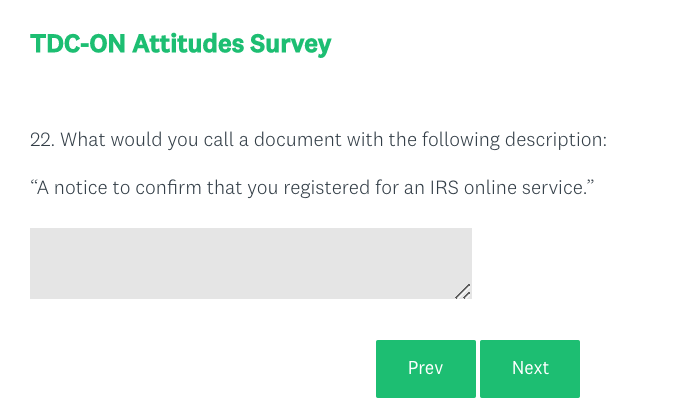Click the question 22 prompt text

(x=318, y=139)
